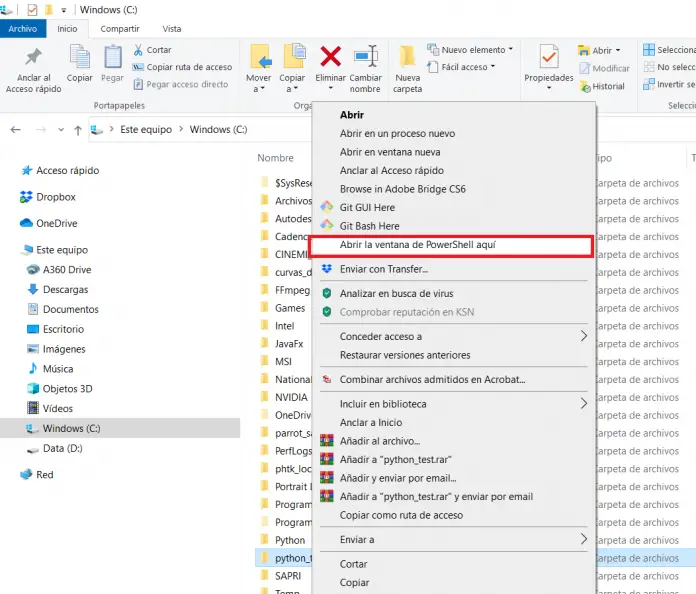Screen dimensions: 696x594
Task: Click Anclar al Acceso rápido pin icon
Action: [33, 57]
